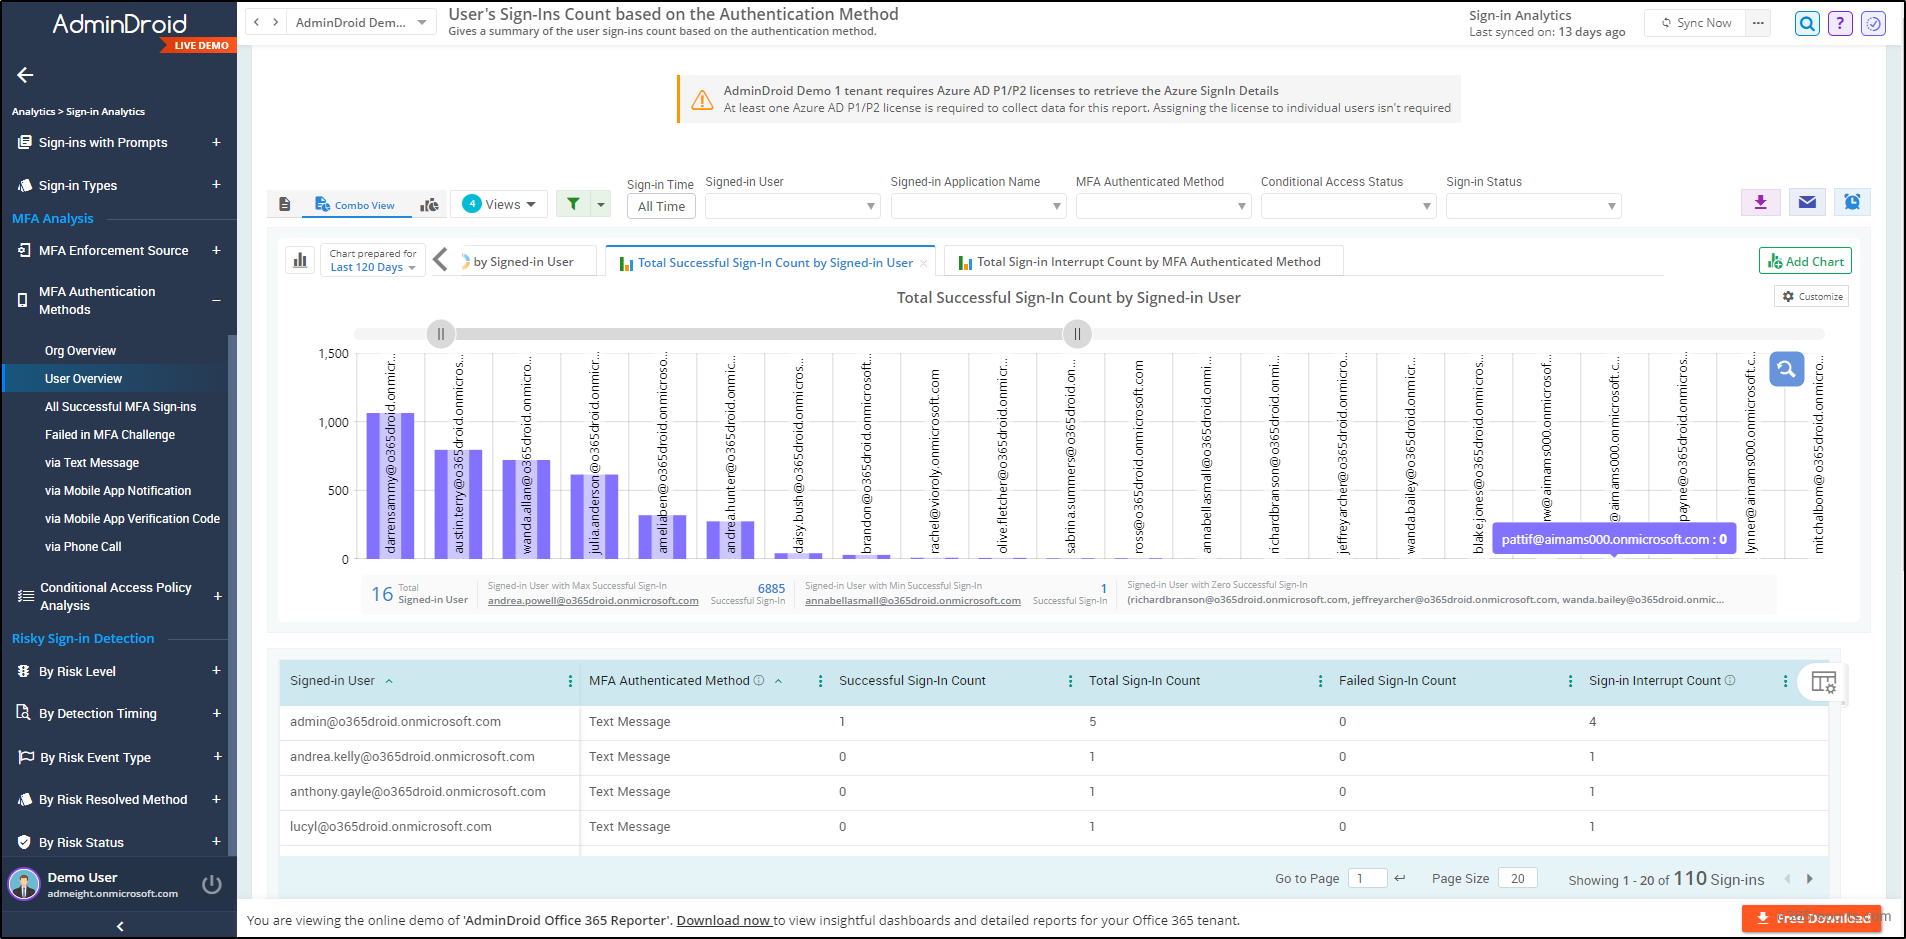This screenshot has height=939, width=1906.
Task: Close the Total Successful Sign-In Count tab
Action: tap(923, 263)
